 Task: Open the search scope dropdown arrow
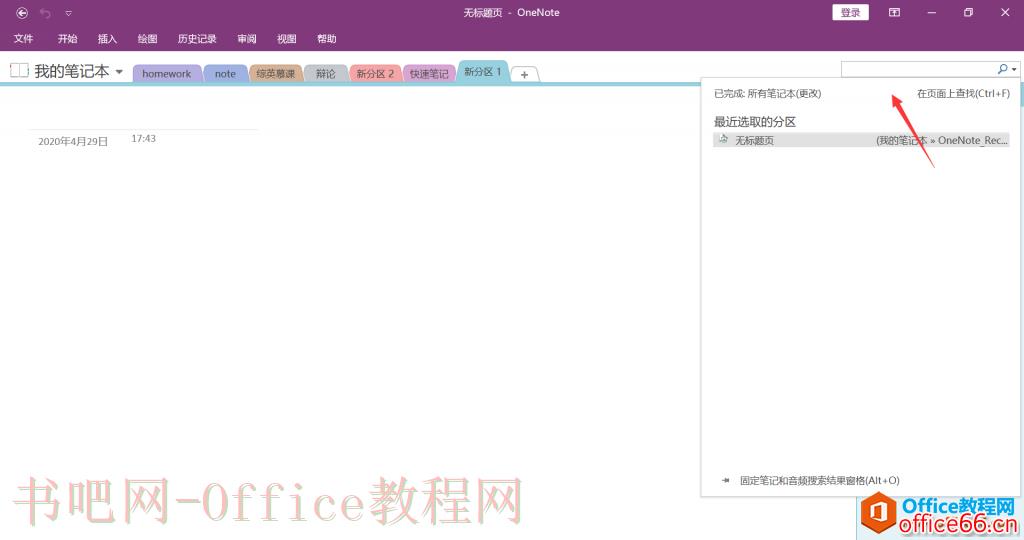click(x=1014, y=69)
